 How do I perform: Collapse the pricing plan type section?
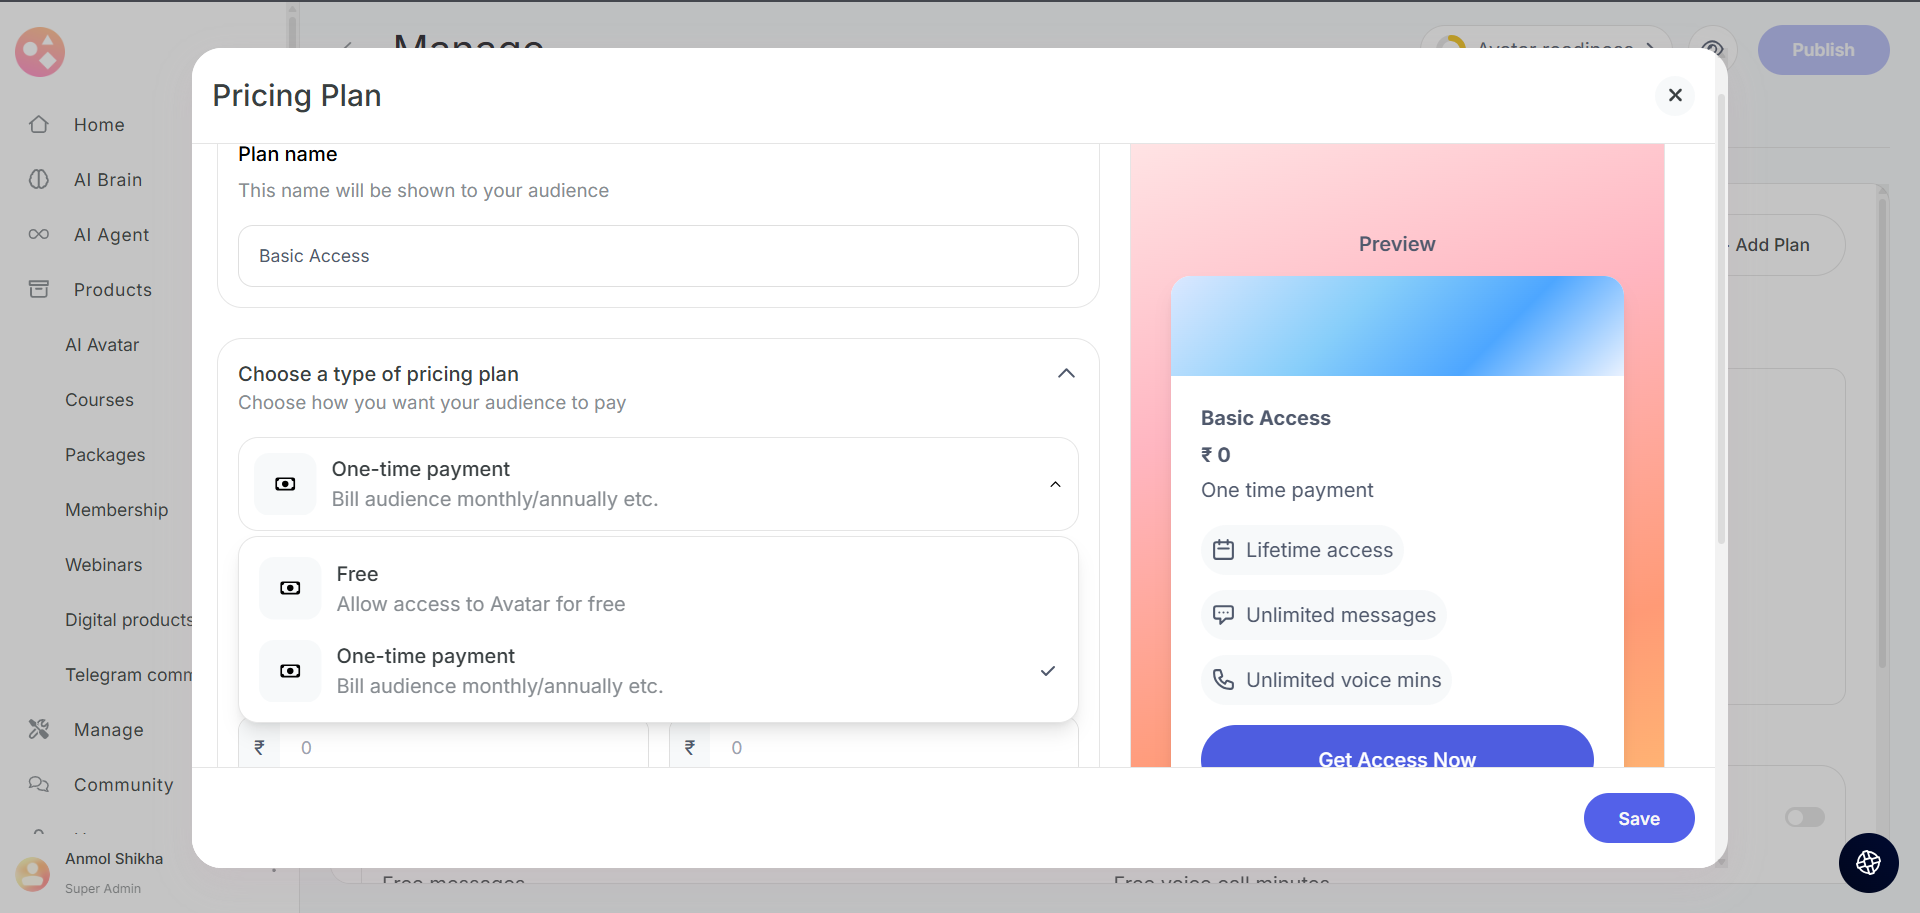(1066, 374)
